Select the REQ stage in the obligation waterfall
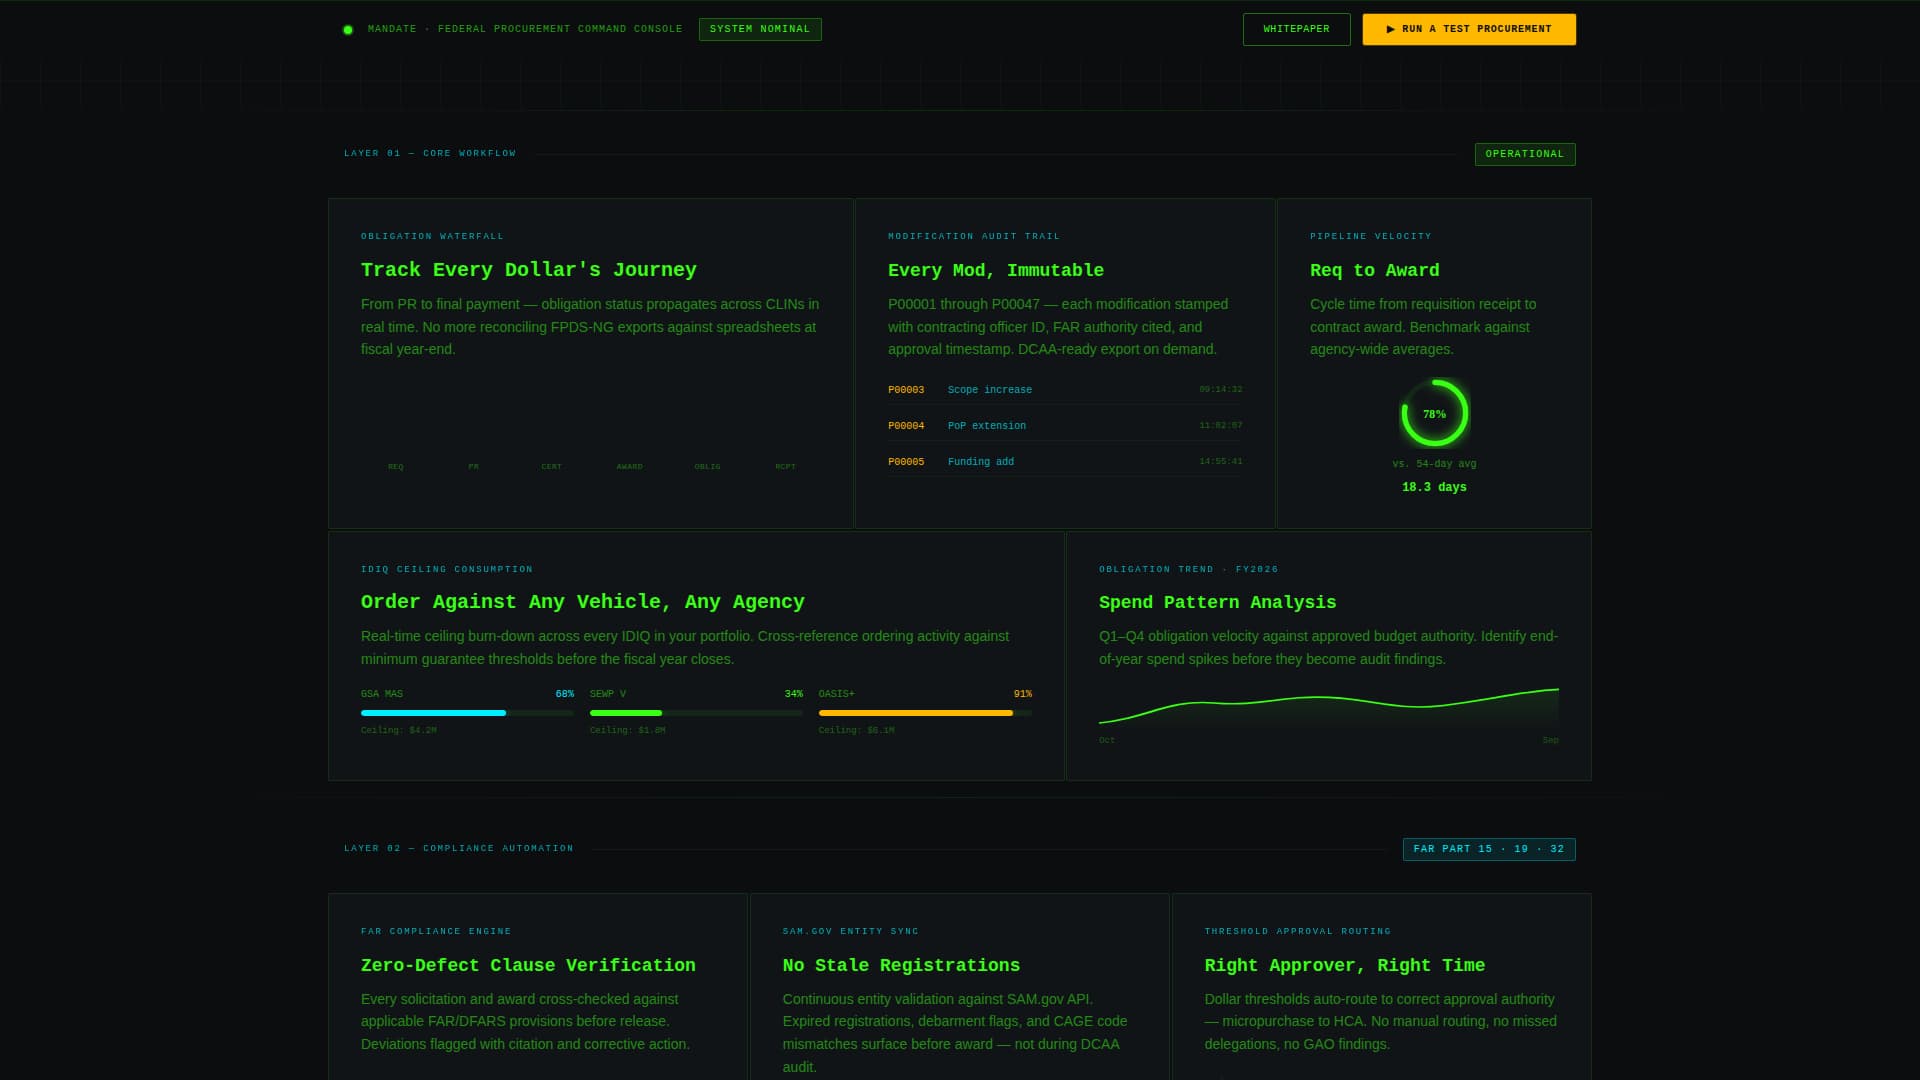The height and width of the screenshot is (1080, 1920). 396,466
